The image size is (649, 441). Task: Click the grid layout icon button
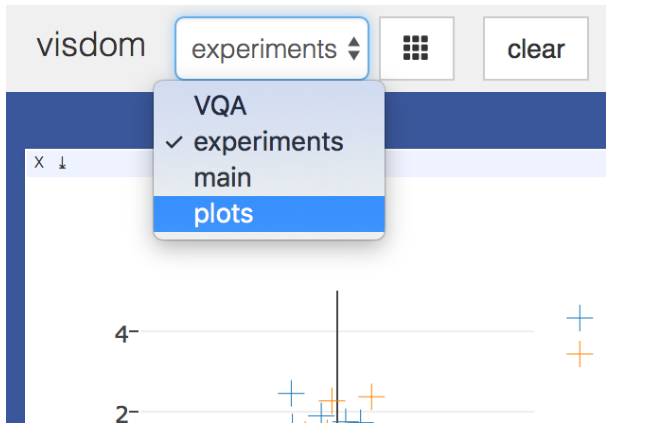pyautogui.click(x=416, y=48)
